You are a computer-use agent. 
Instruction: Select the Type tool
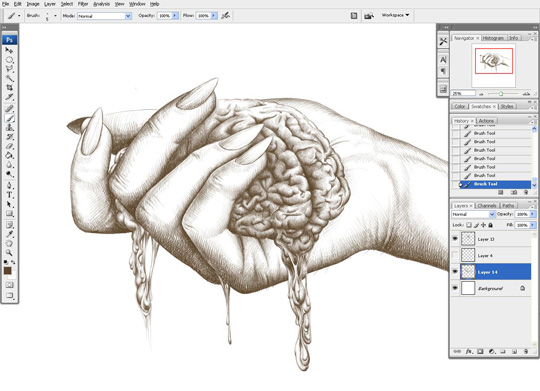[9, 195]
